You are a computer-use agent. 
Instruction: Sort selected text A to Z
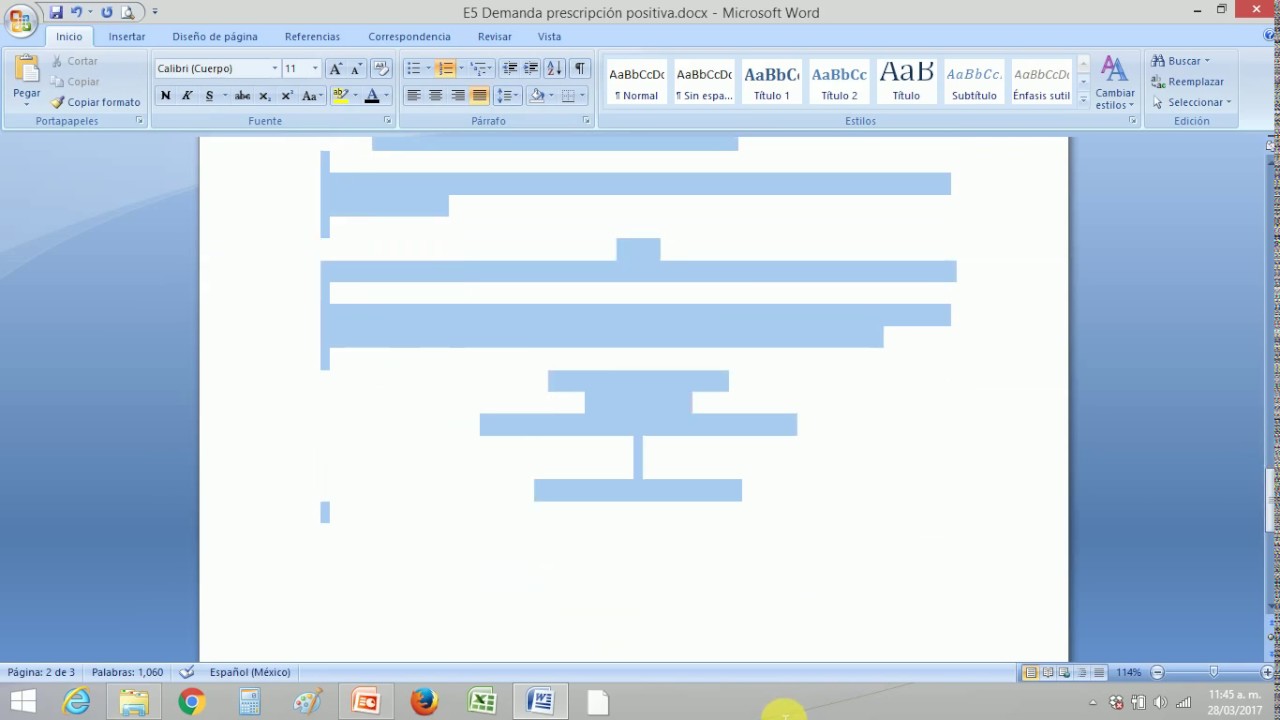(554, 68)
